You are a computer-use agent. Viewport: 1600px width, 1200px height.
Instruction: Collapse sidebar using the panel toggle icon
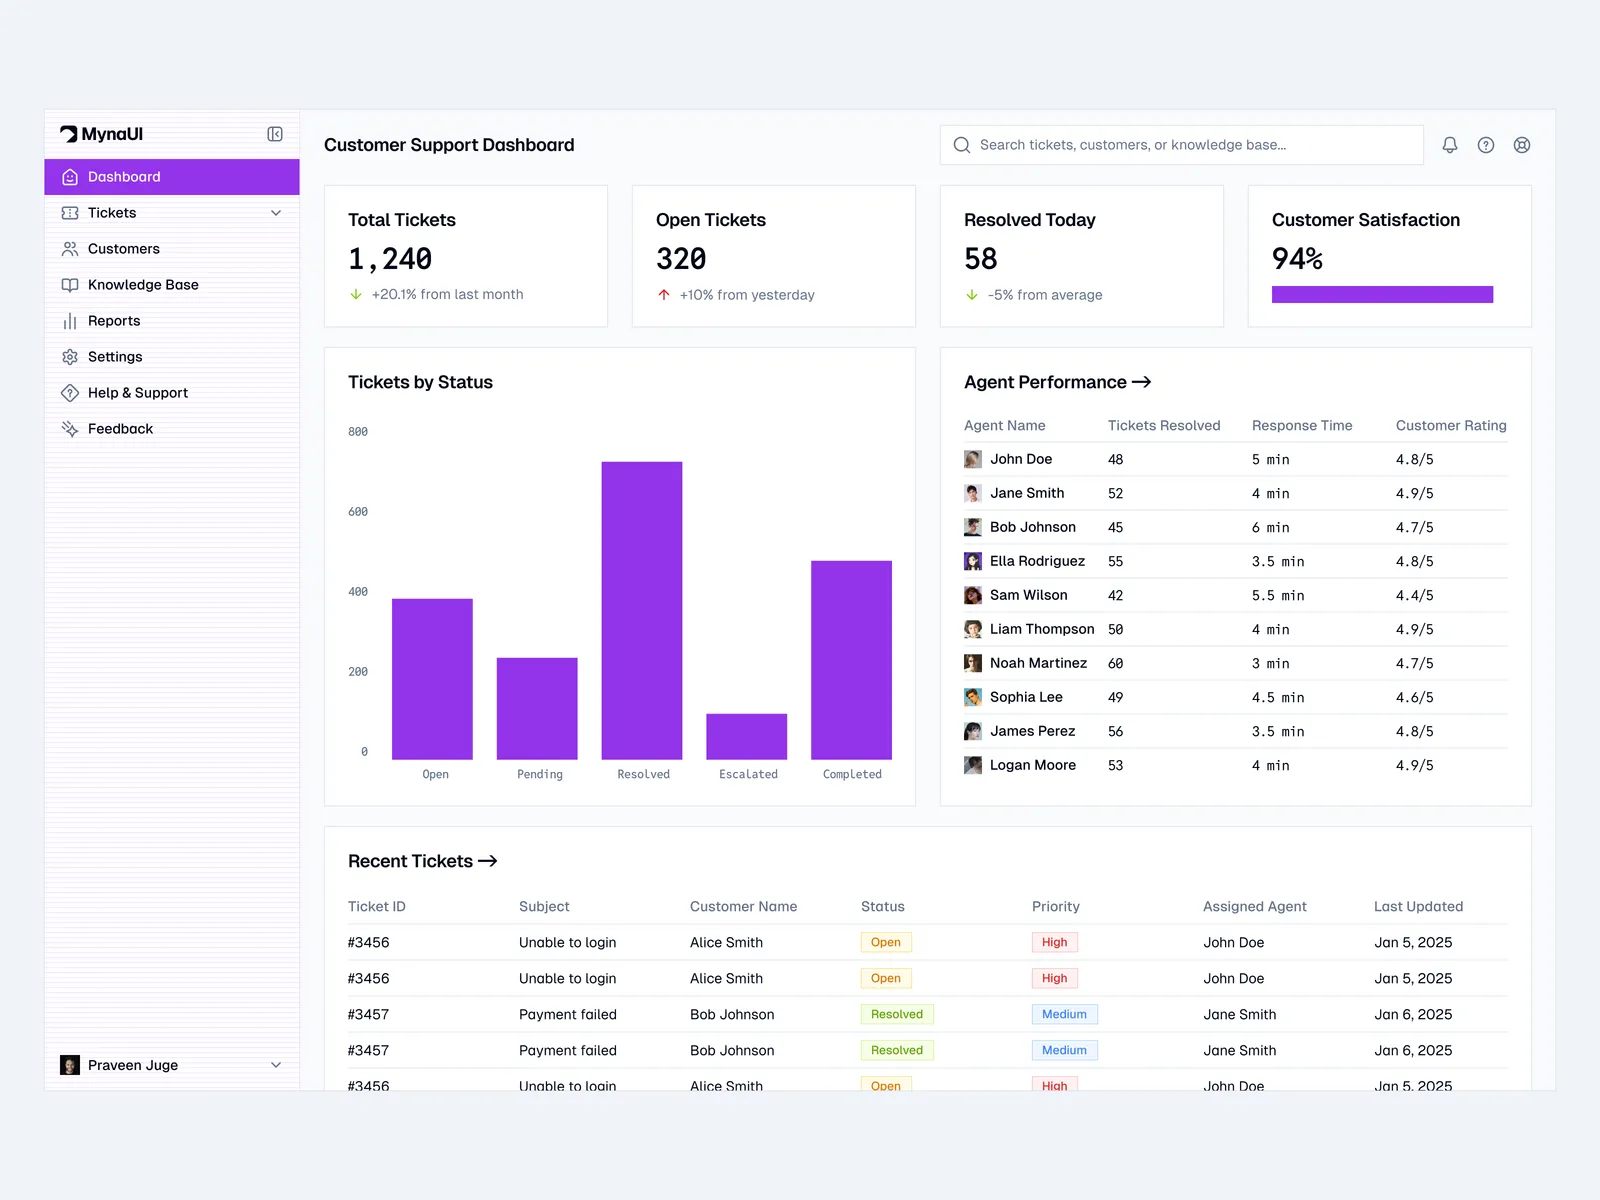click(275, 134)
